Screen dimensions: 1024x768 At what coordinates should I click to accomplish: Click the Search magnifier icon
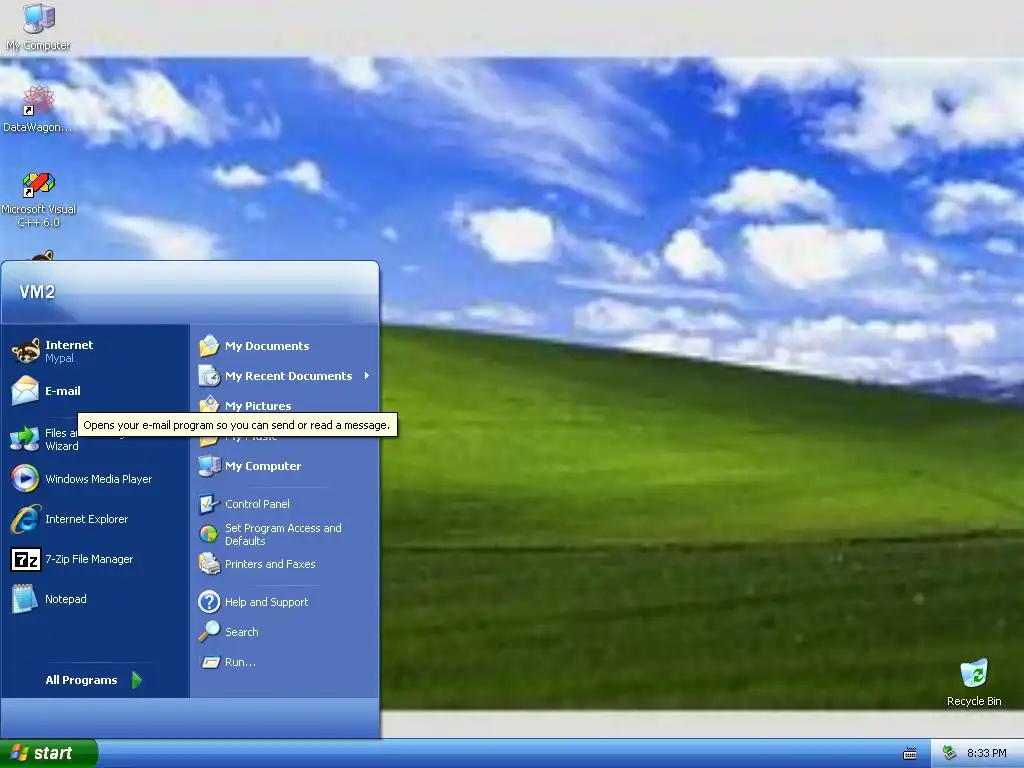tap(209, 632)
